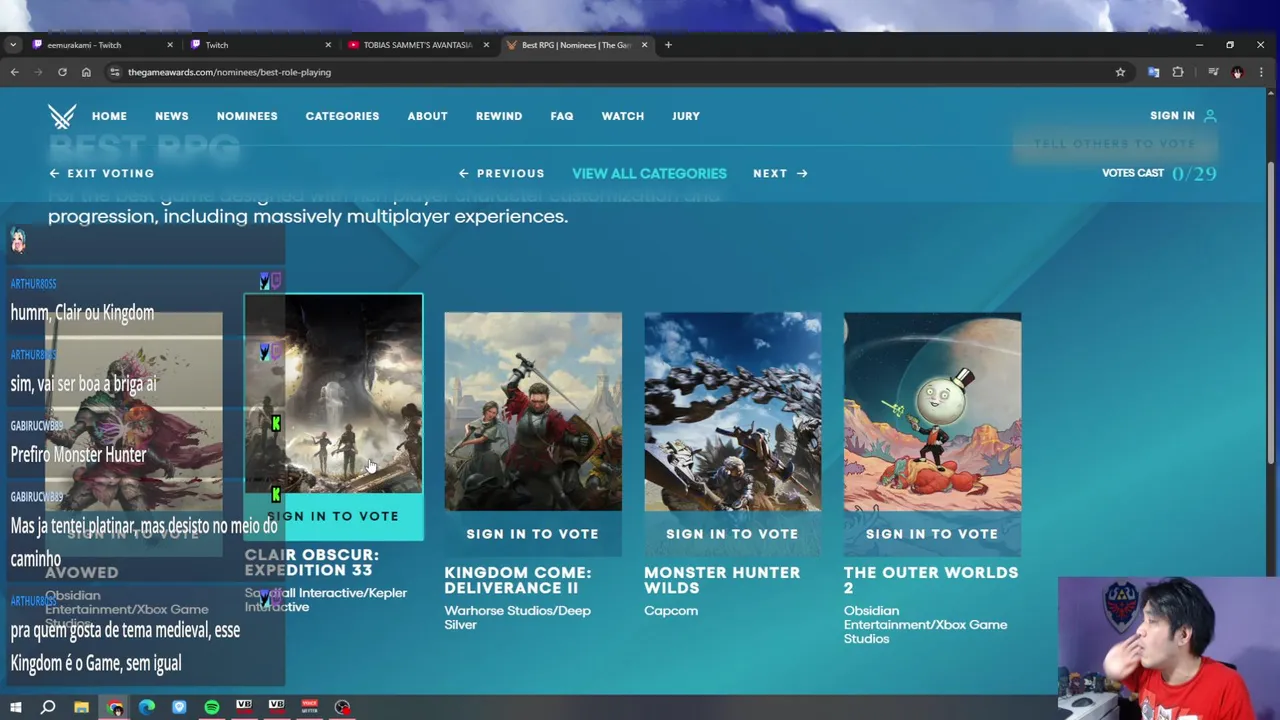Open FAQ in site navigation
Image resolution: width=1280 pixels, height=720 pixels.
pos(561,116)
